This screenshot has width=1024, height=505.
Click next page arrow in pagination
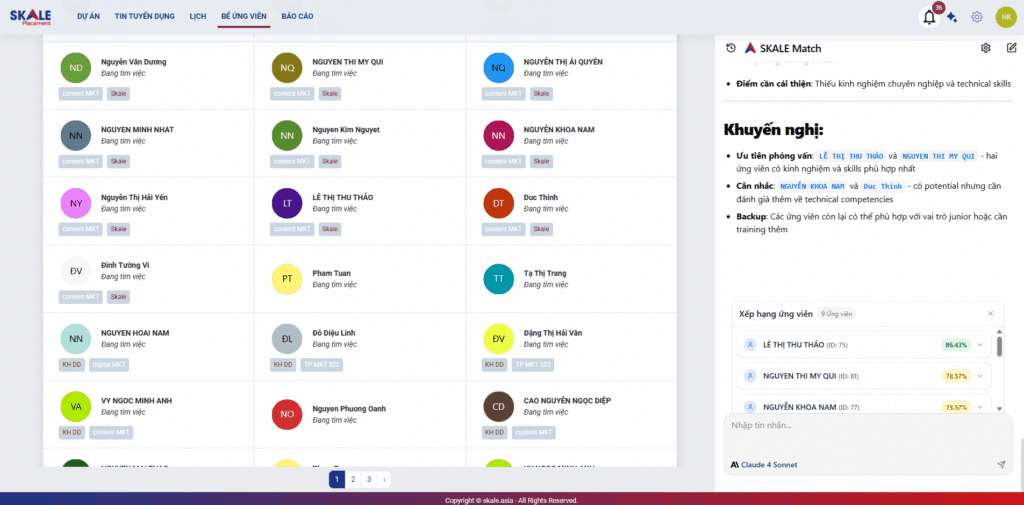[384, 480]
